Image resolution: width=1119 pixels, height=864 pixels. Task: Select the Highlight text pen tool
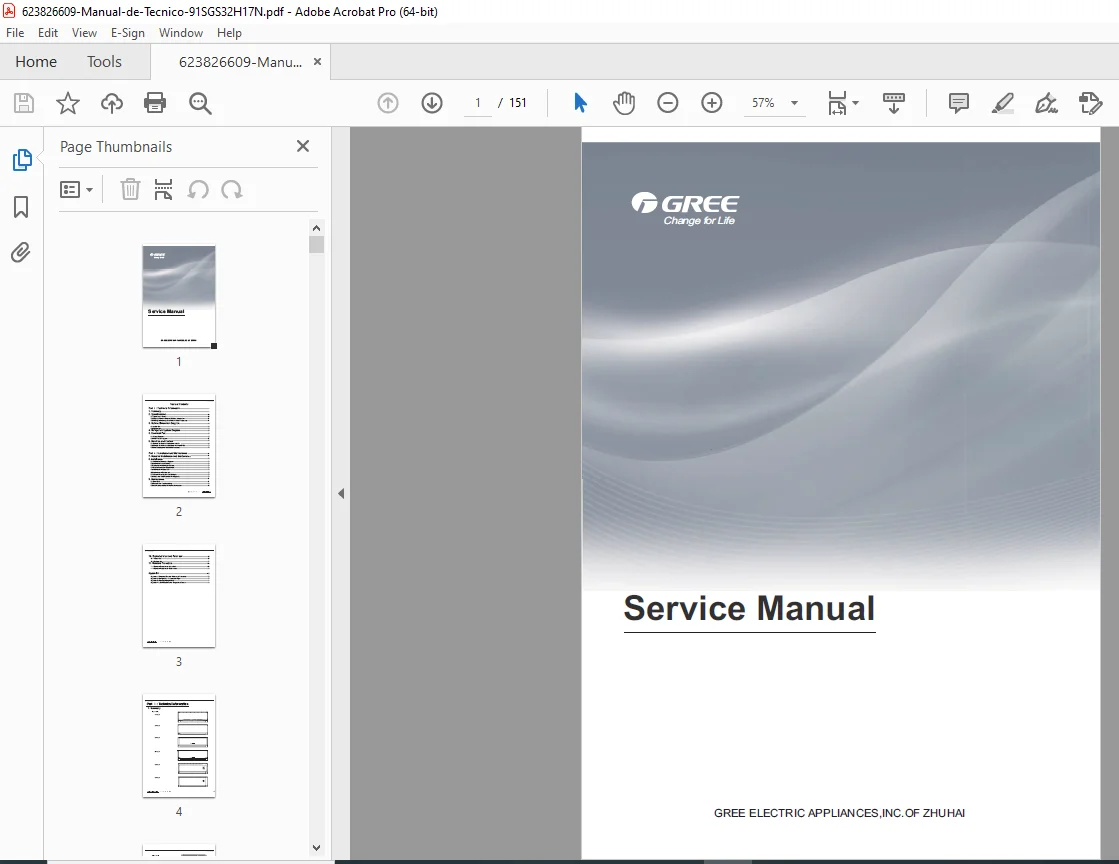(x=1003, y=103)
